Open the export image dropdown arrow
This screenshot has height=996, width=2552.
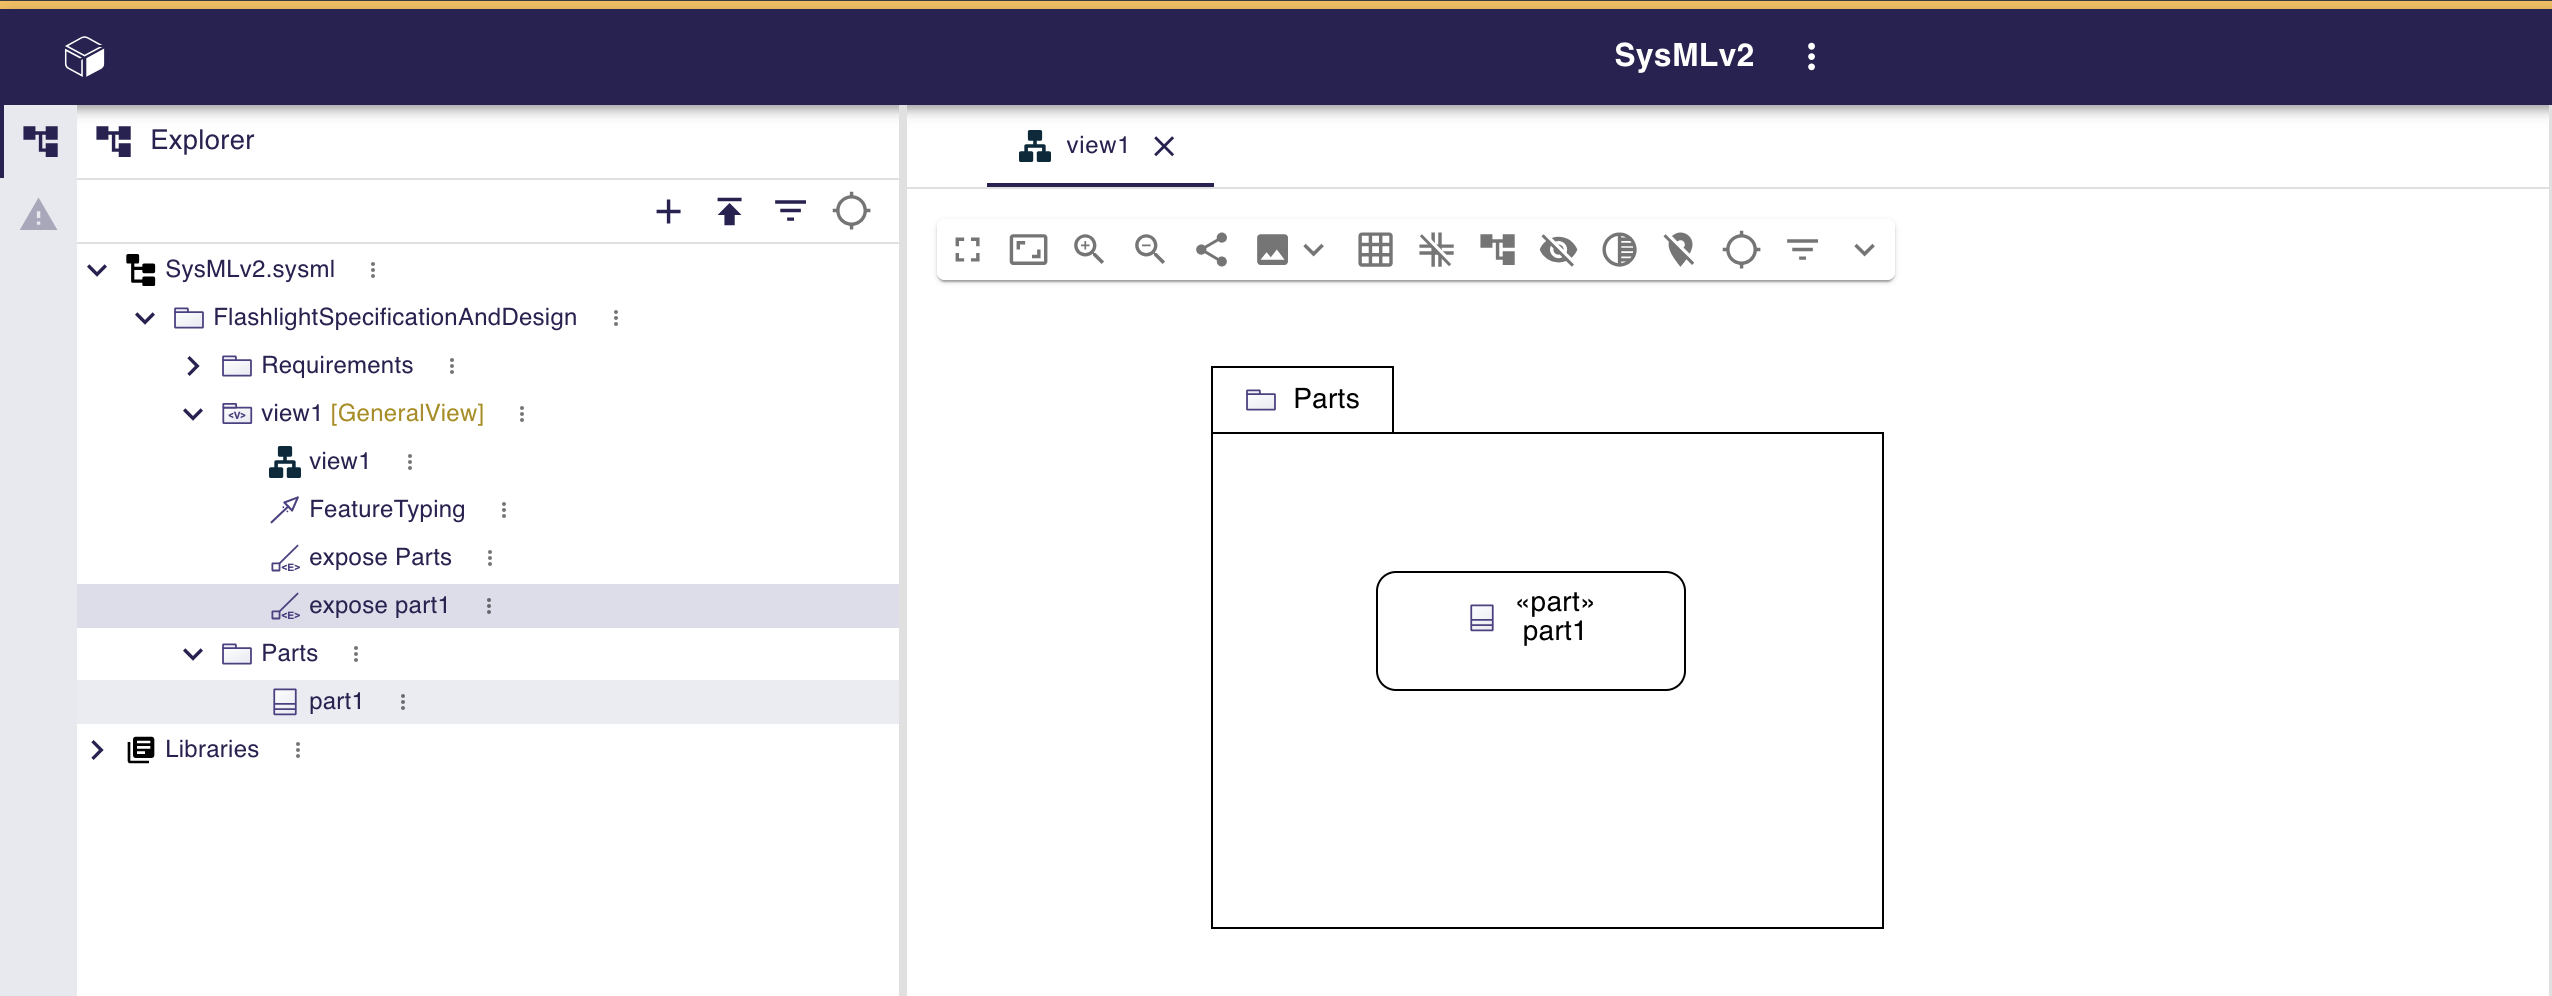[x=1314, y=249]
